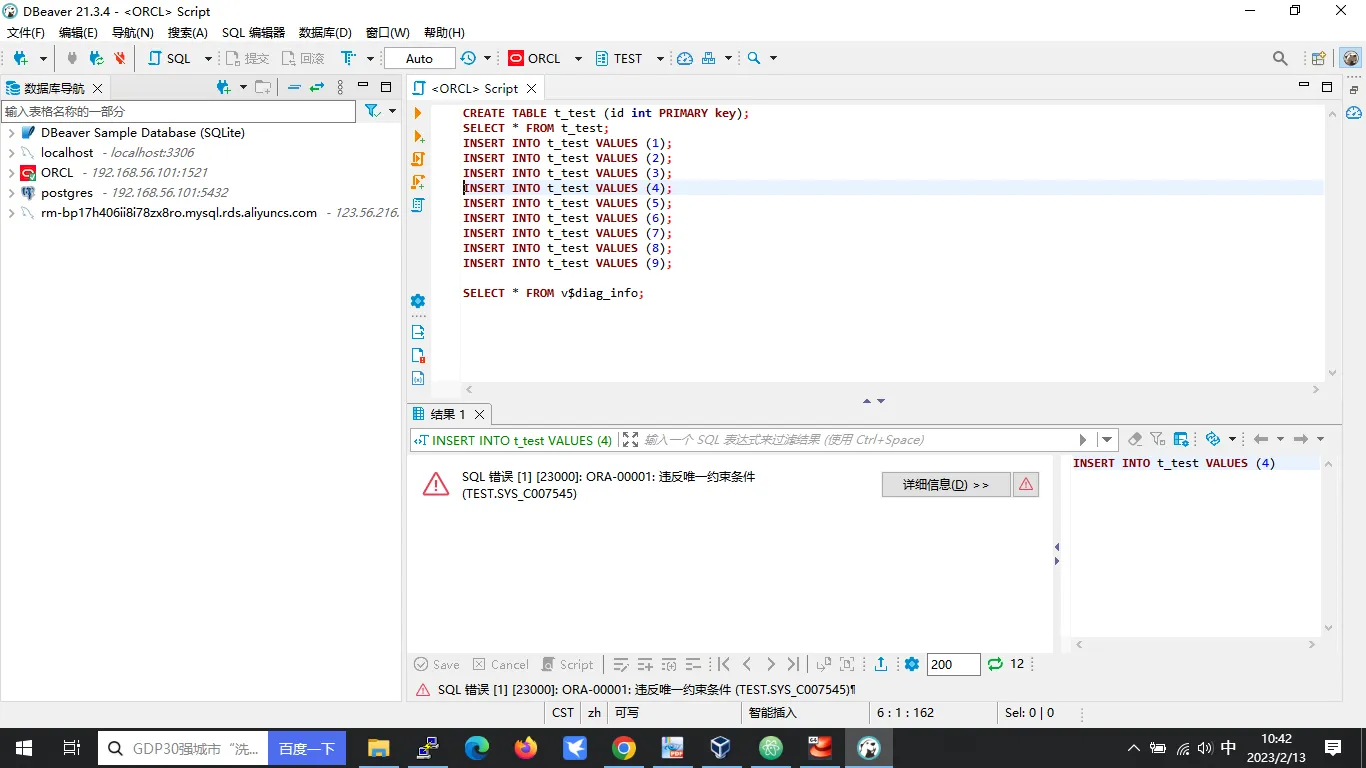Click the new database connection plug icon
This screenshot has width=1366, height=768.
[19, 59]
